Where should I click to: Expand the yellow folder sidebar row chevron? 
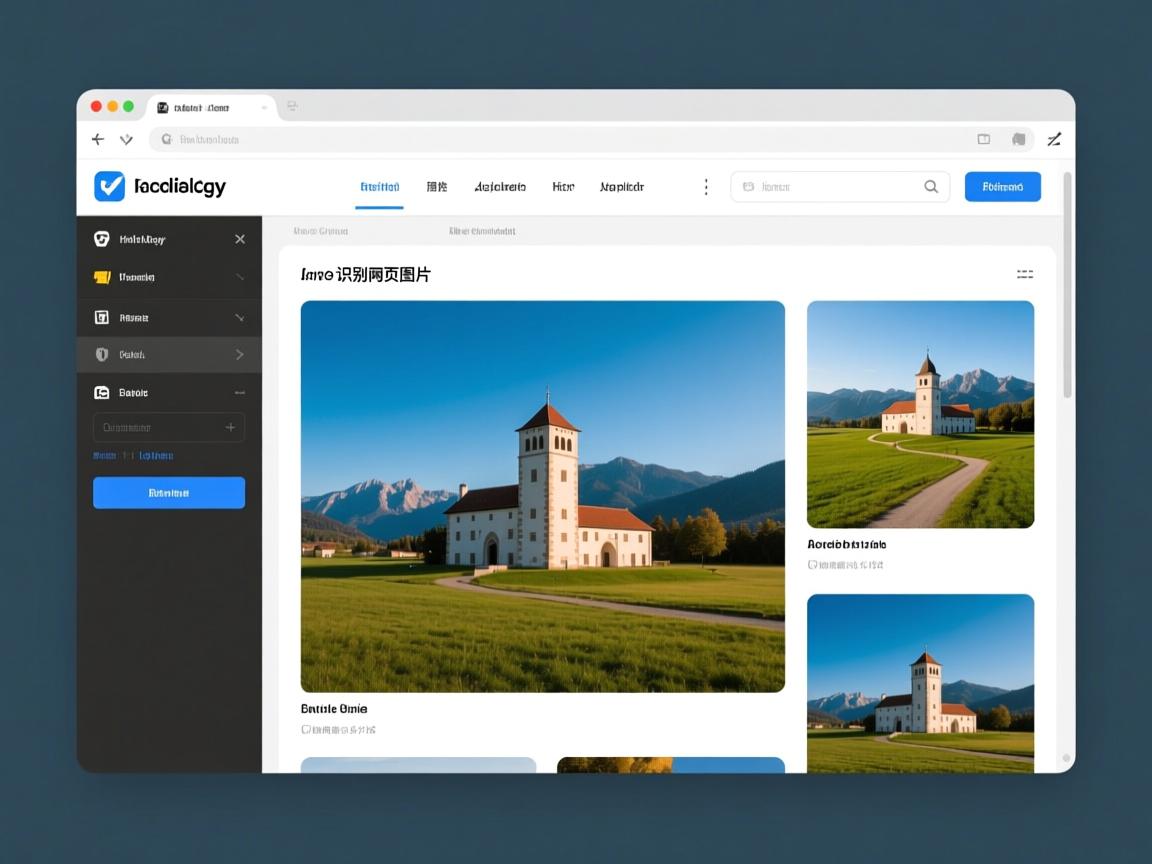(240, 277)
